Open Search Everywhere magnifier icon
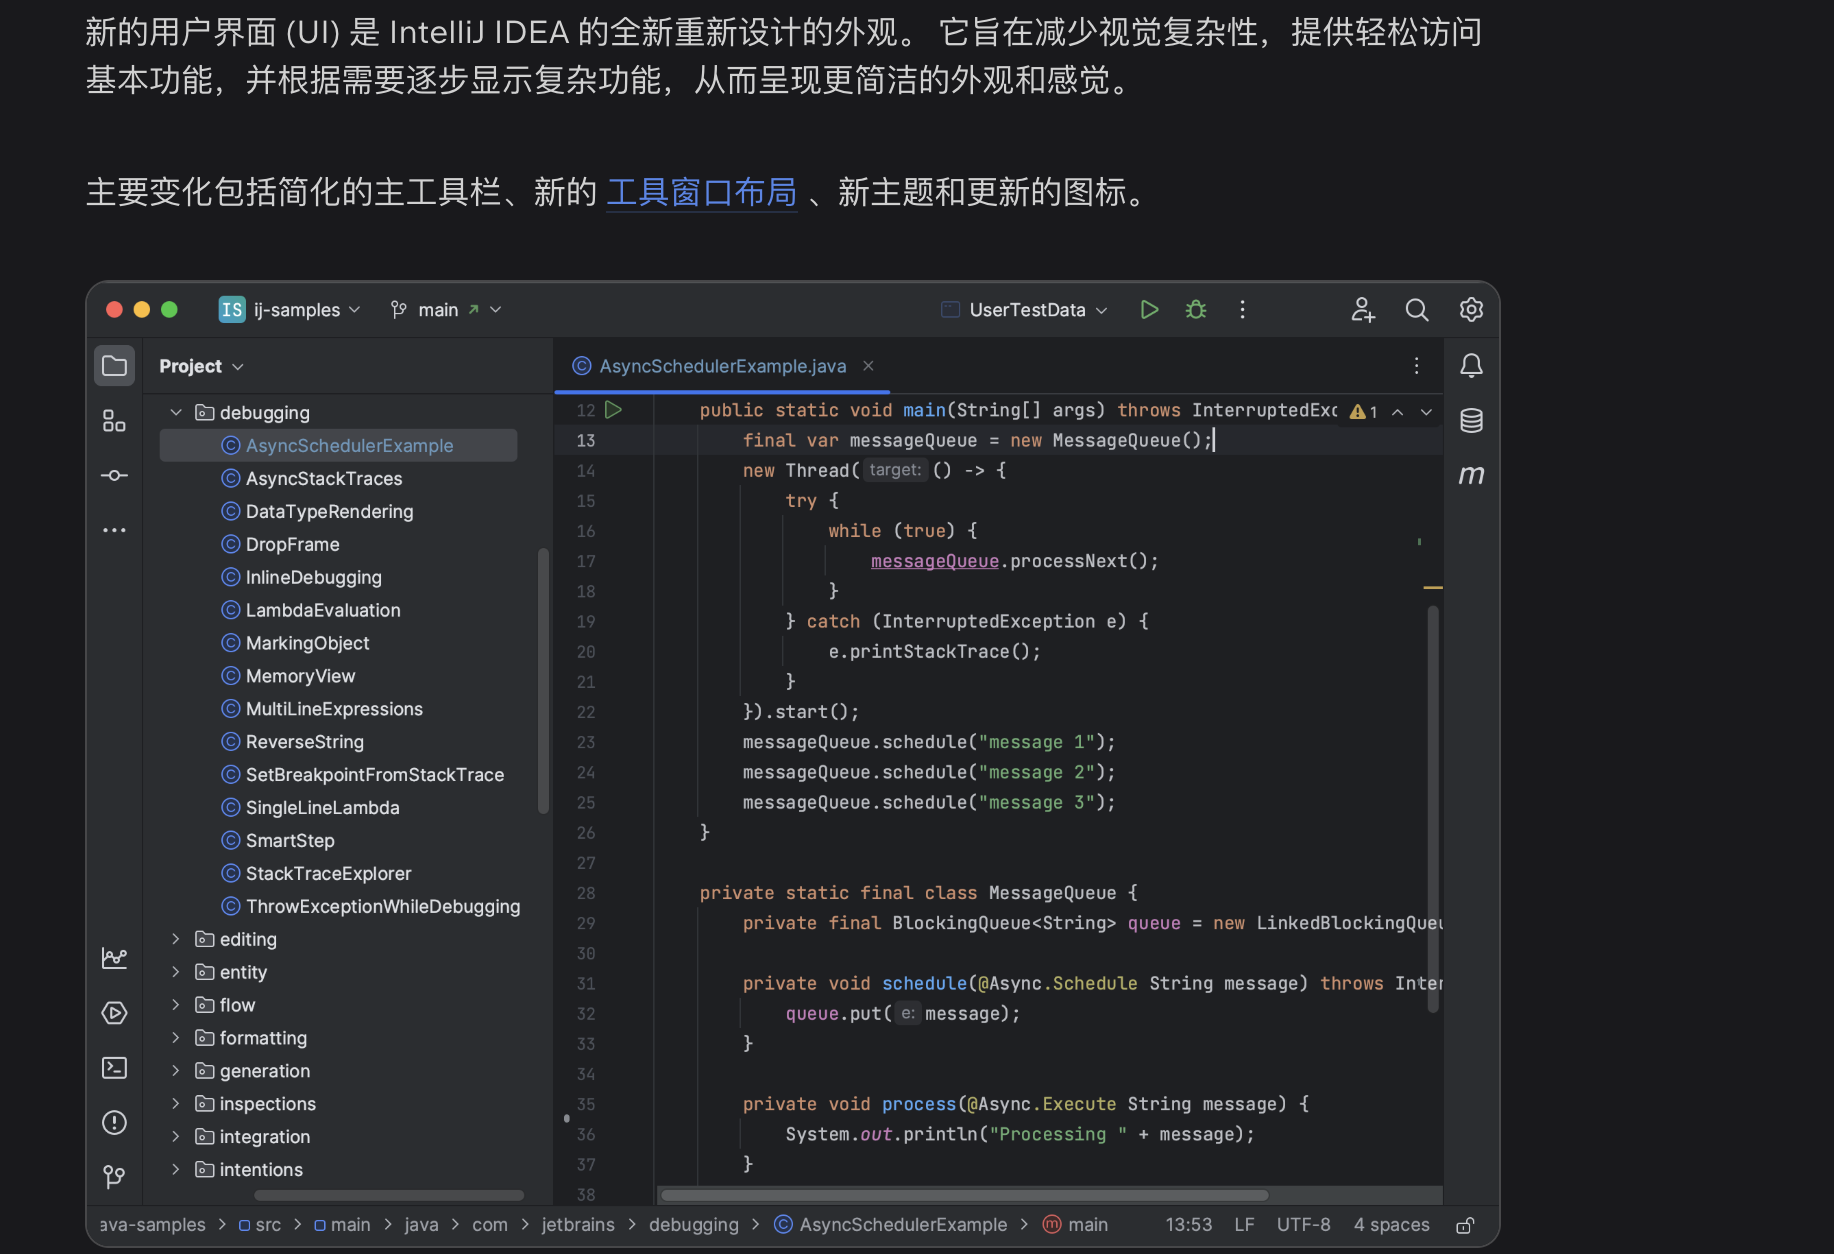 click(1417, 310)
